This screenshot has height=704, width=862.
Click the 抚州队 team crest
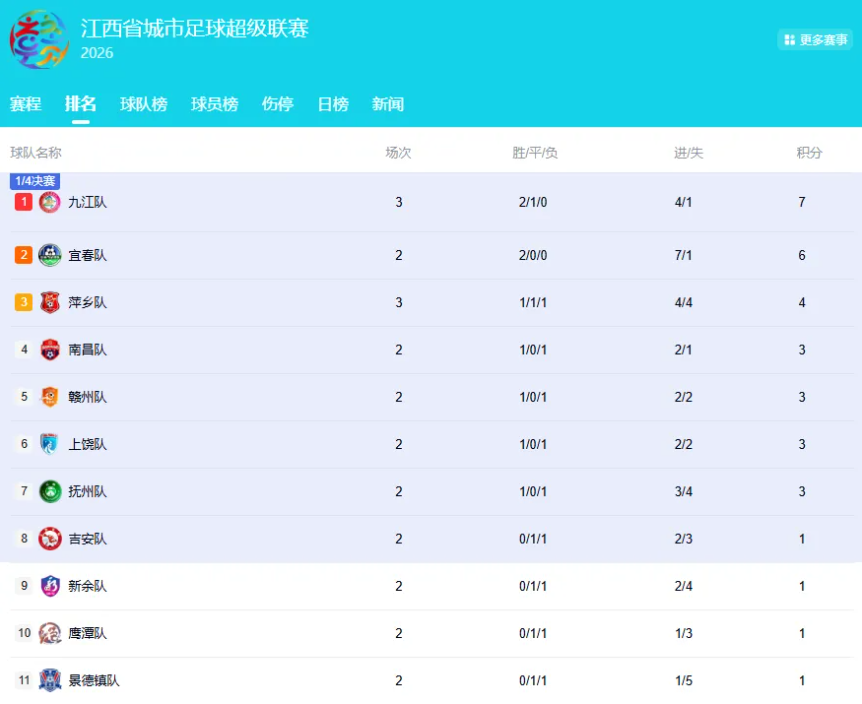tap(49, 491)
